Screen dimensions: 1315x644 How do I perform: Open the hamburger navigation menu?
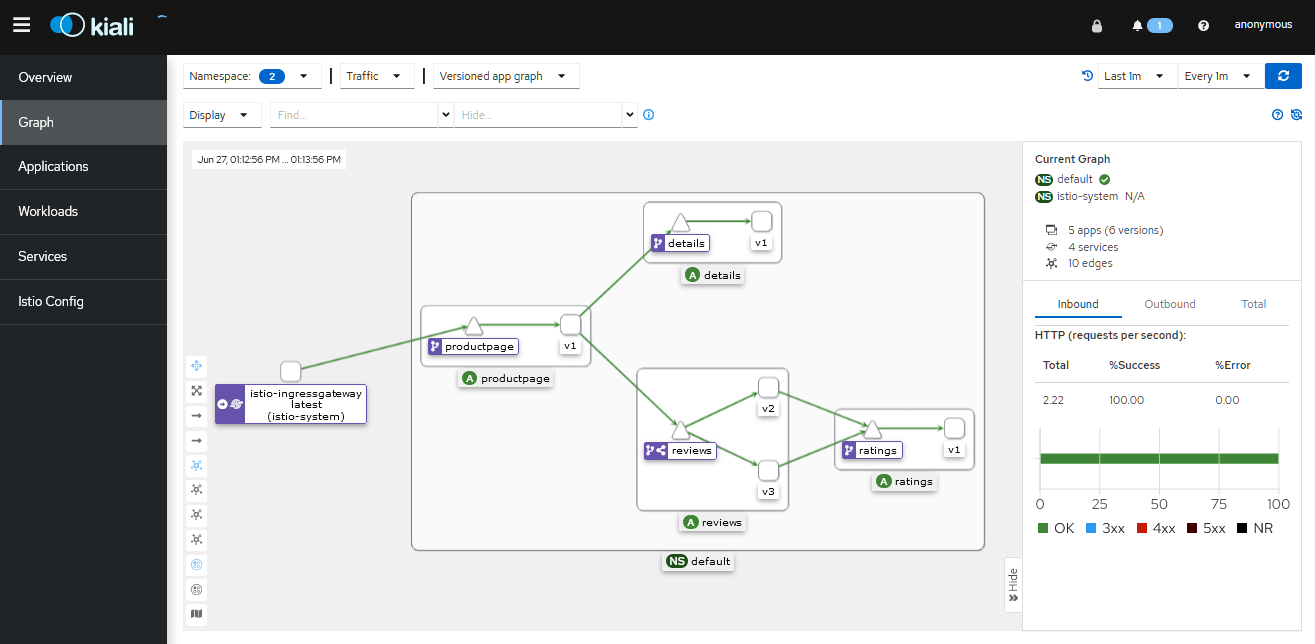click(21, 25)
